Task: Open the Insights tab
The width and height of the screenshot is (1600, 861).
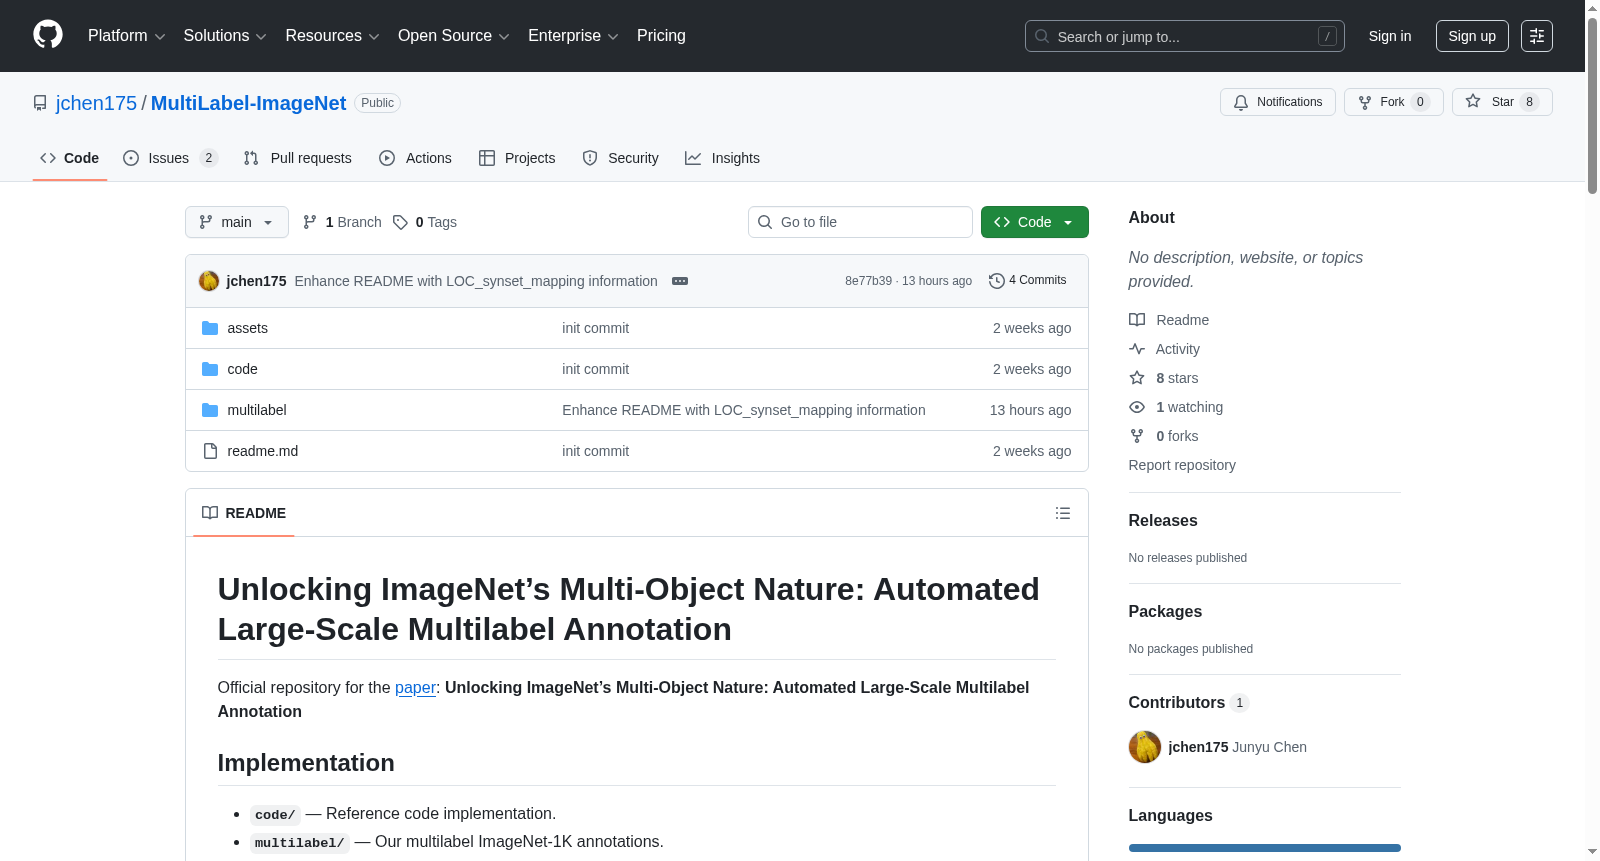Action: 722,158
